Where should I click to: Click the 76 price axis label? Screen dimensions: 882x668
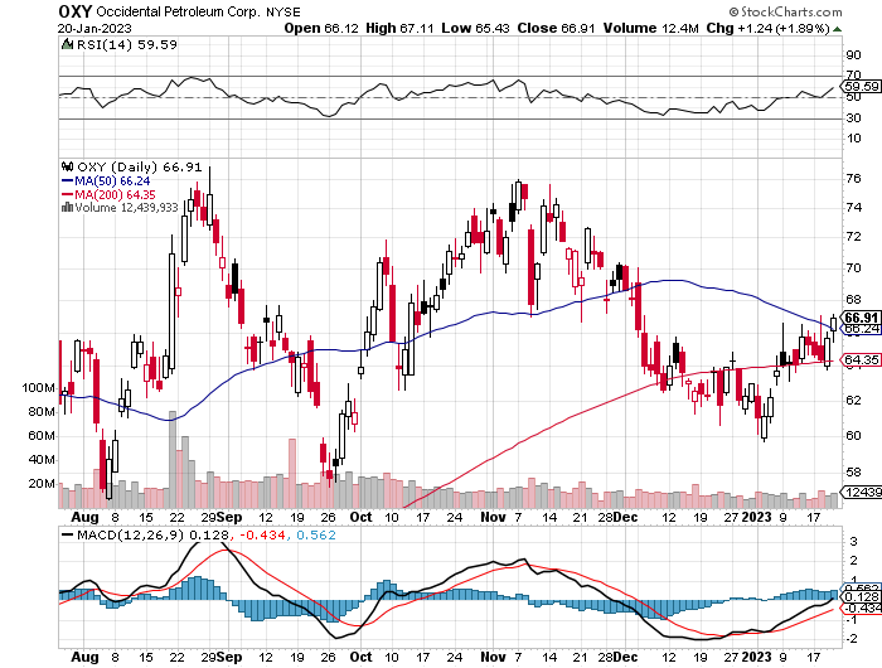pyautogui.click(x=853, y=179)
